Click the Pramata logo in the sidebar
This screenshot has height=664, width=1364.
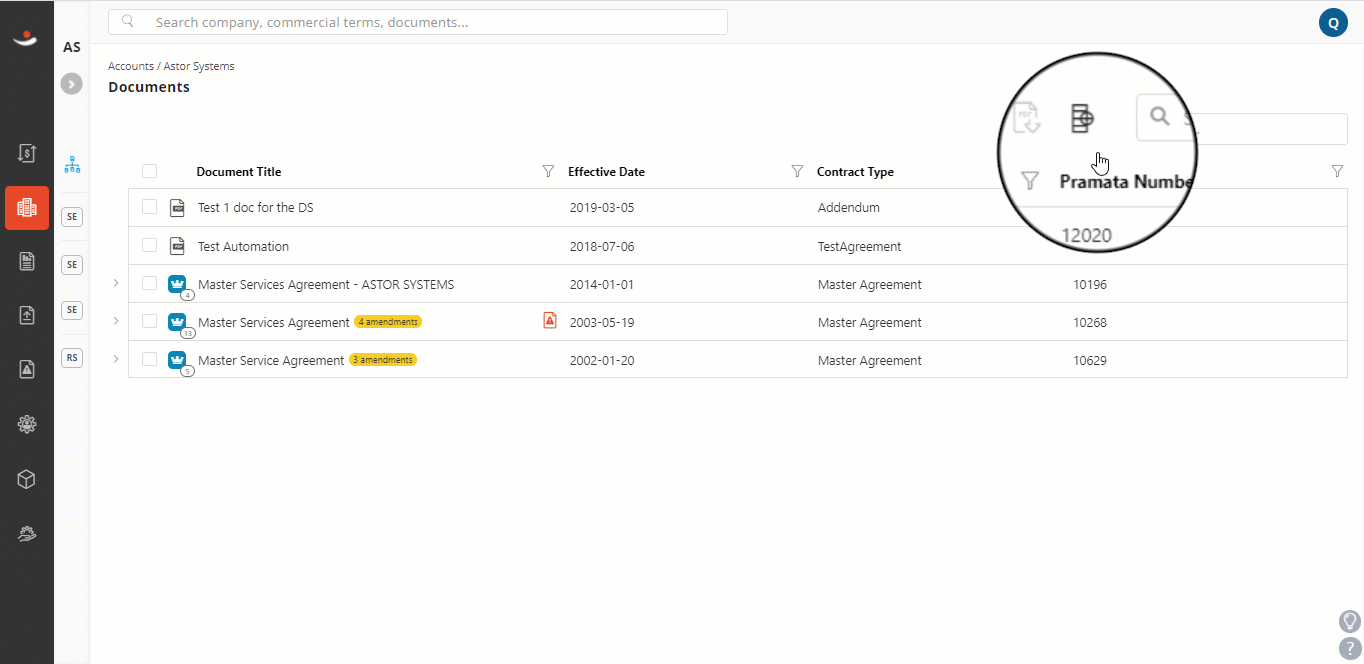(x=26, y=39)
